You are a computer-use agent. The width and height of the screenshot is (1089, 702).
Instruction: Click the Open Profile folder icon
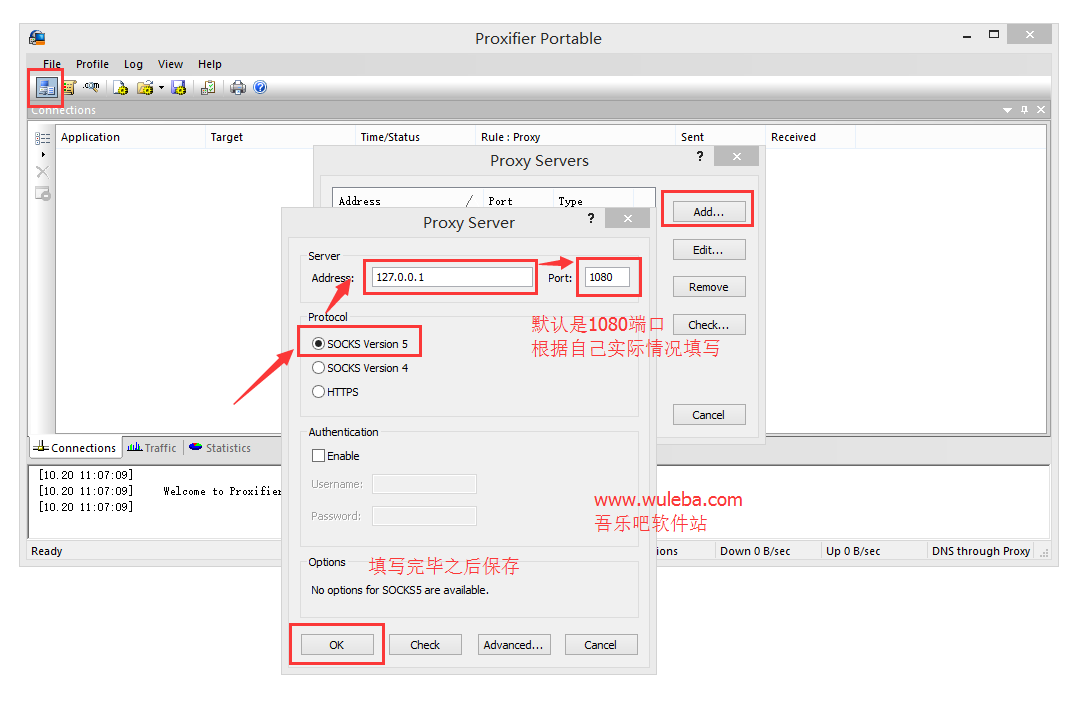[144, 87]
